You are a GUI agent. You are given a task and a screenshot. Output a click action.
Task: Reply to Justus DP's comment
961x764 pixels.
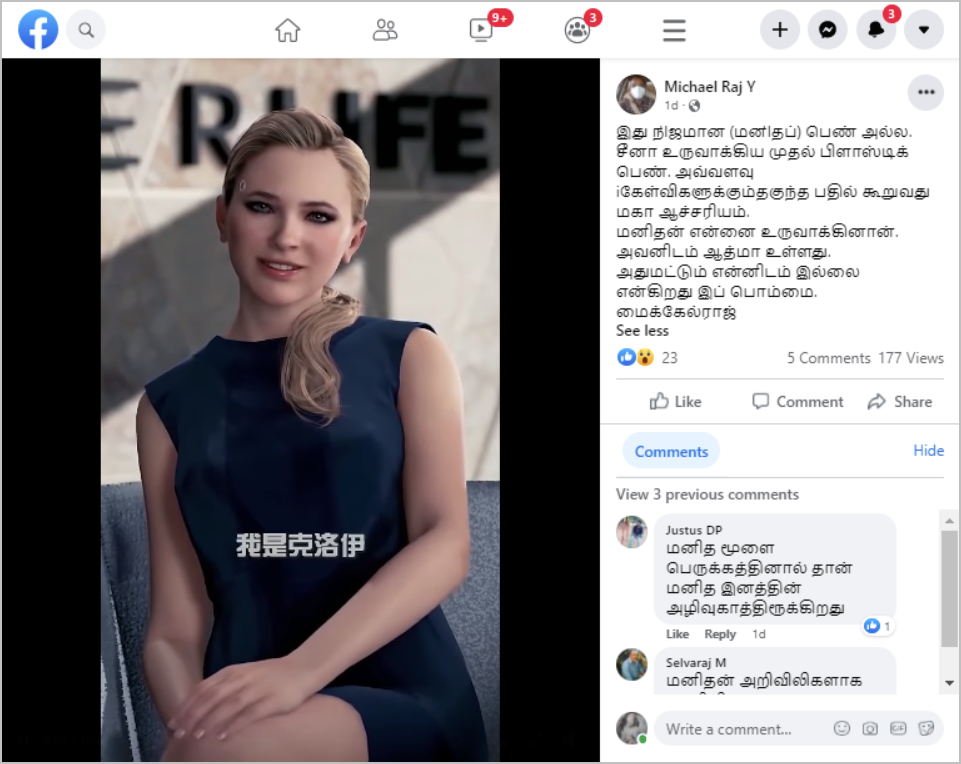tap(720, 634)
